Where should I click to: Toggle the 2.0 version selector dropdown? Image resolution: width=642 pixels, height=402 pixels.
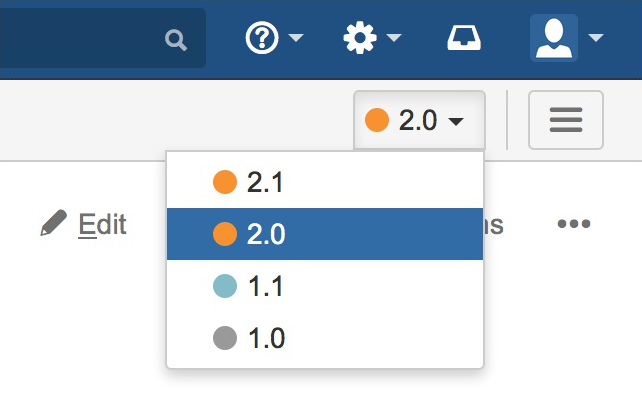pos(419,121)
